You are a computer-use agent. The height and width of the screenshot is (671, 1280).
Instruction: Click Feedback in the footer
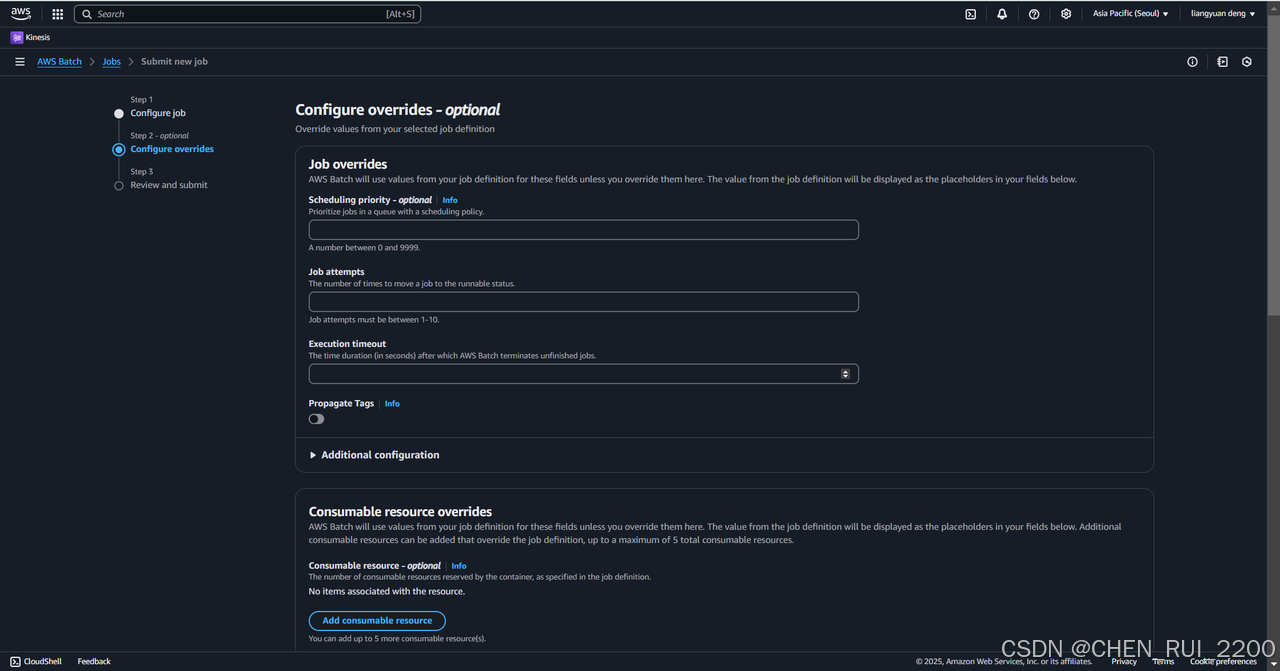[94, 661]
